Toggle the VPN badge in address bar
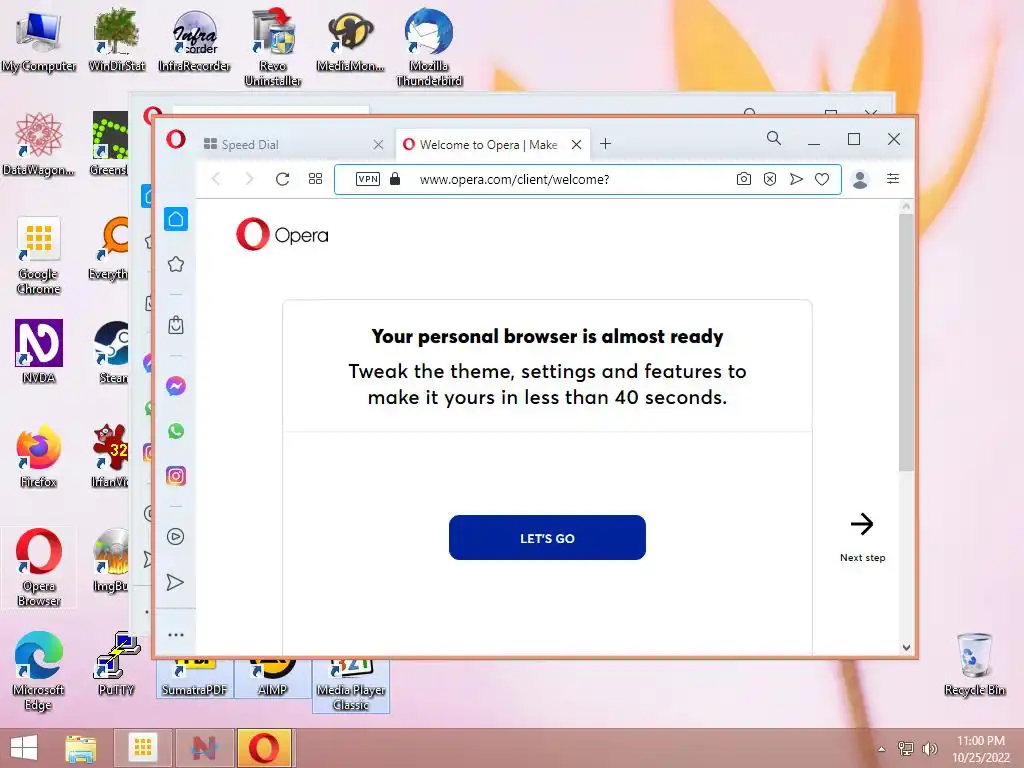The height and width of the screenshot is (768, 1024). [x=368, y=179]
